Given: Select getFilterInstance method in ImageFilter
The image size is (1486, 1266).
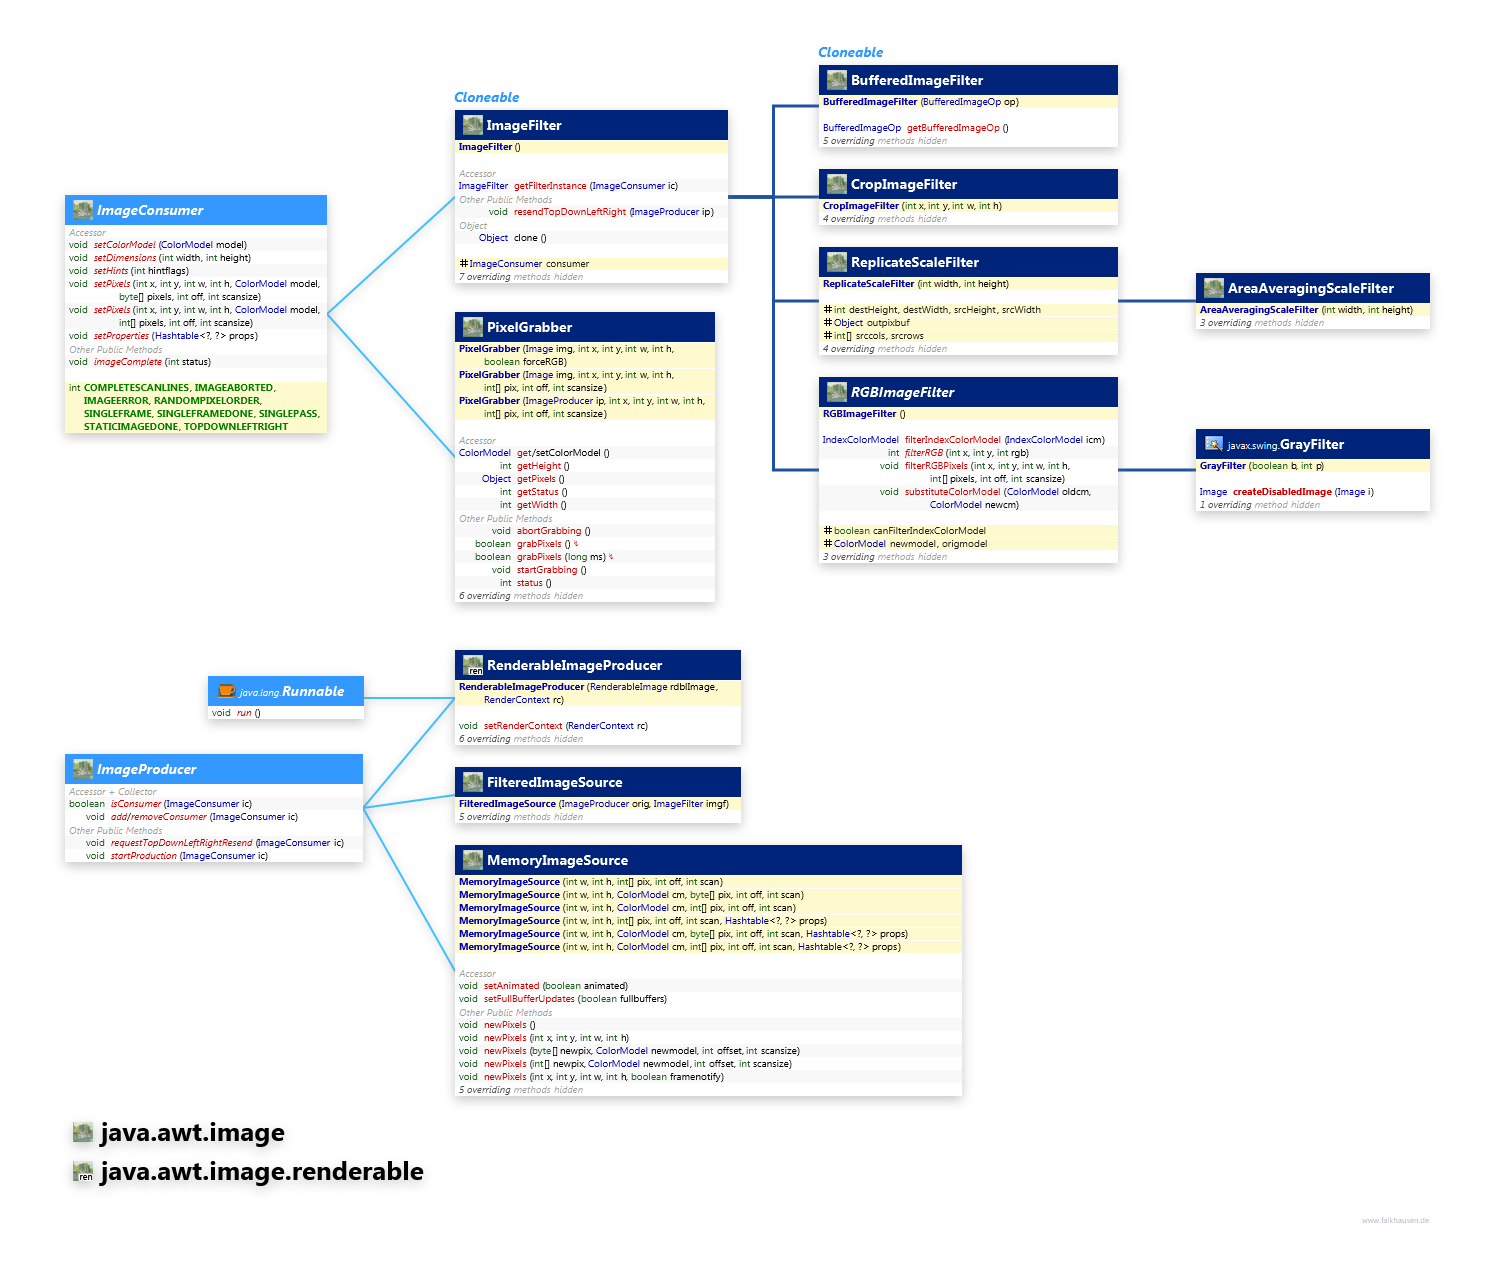Looking at the screenshot, I should click(550, 185).
